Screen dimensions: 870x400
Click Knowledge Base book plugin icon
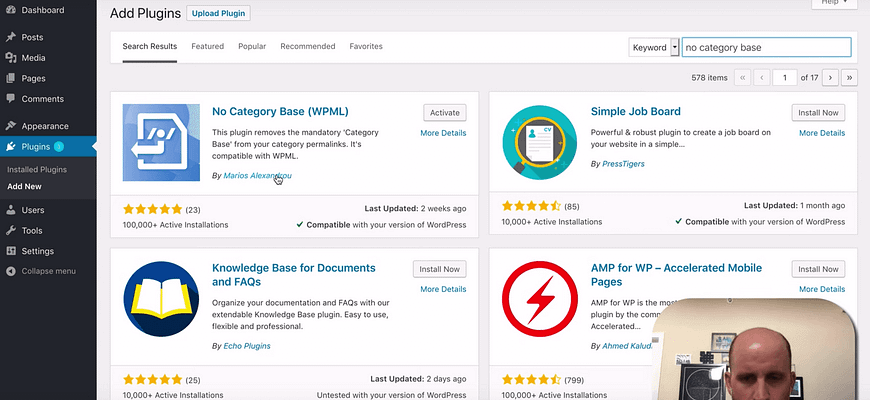[161, 299]
